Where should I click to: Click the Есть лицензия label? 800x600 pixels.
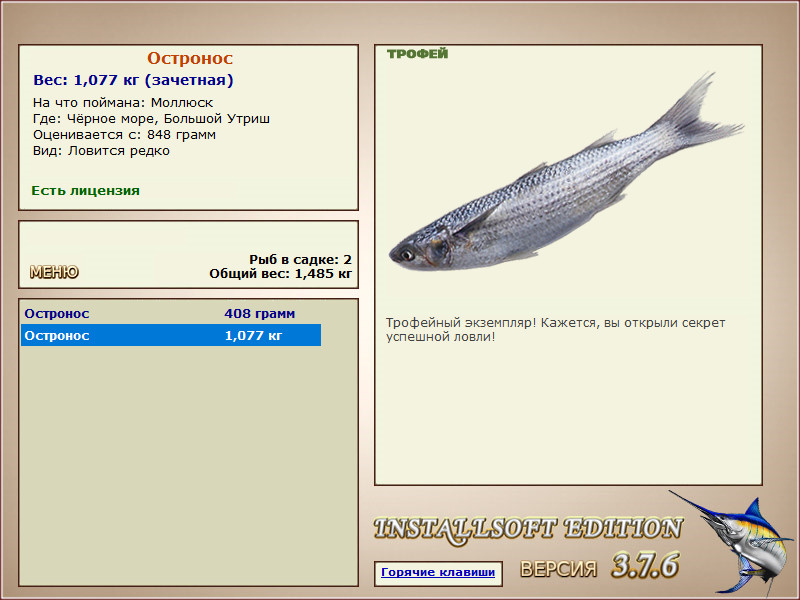[86, 191]
